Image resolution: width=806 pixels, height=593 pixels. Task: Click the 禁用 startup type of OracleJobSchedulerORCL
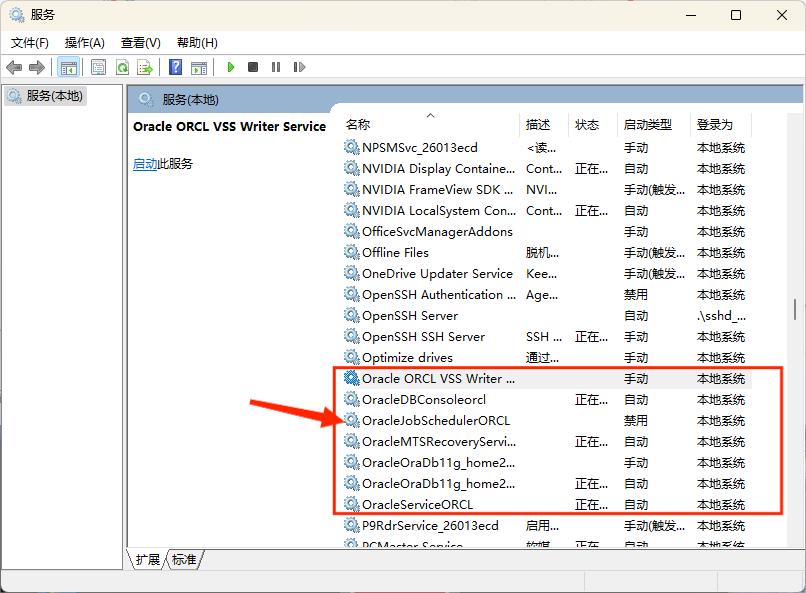(x=636, y=421)
